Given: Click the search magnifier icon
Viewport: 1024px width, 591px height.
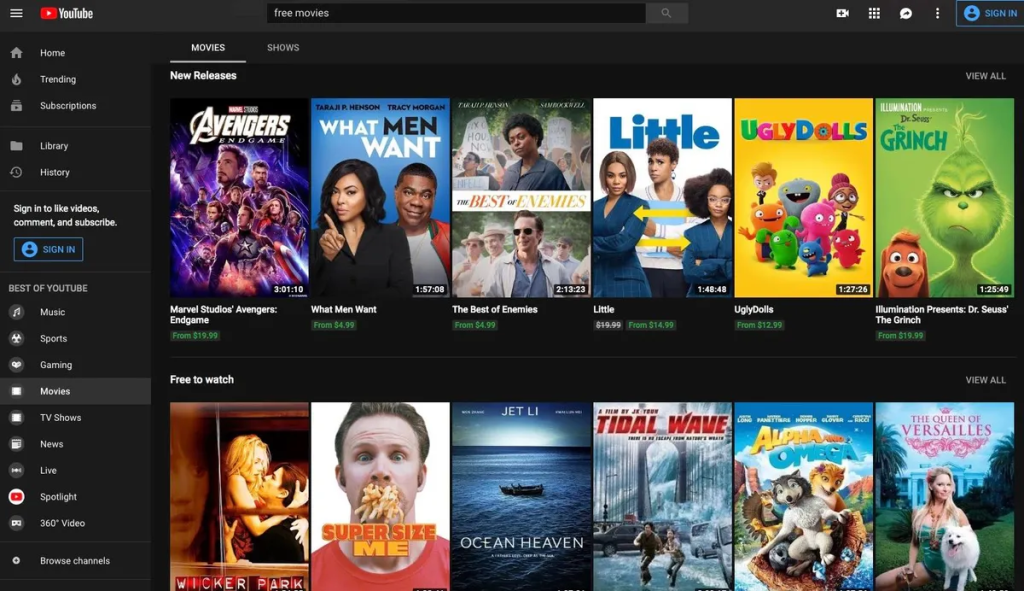Looking at the screenshot, I should (x=666, y=13).
